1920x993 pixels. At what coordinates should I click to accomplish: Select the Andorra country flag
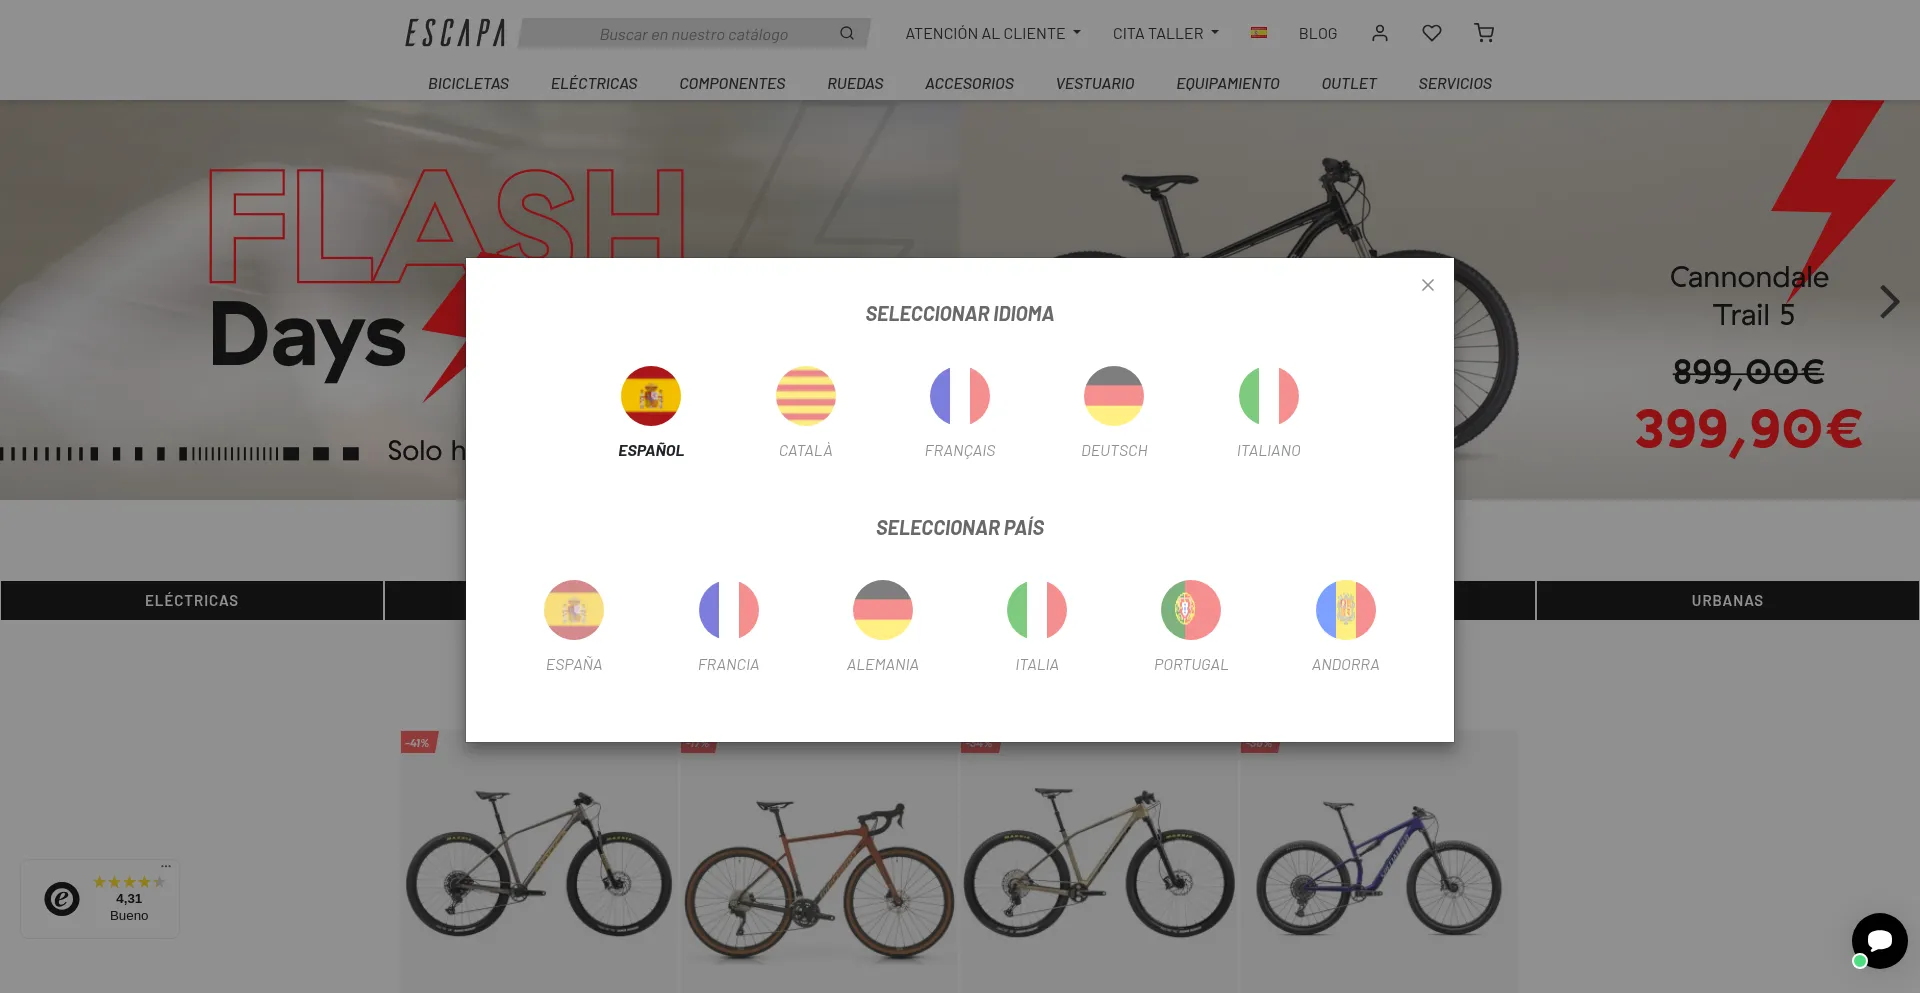tap(1345, 610)
